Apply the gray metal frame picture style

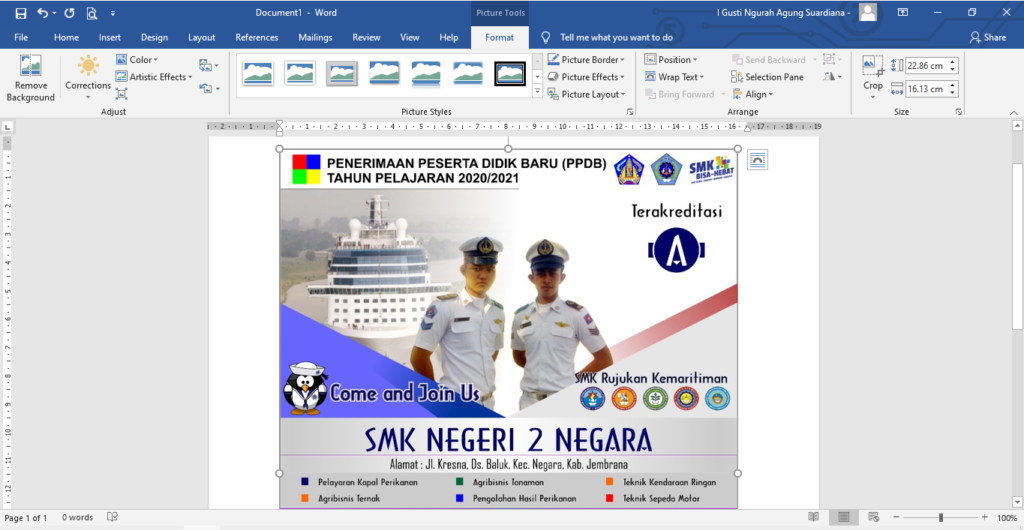(x=342, y=73)
